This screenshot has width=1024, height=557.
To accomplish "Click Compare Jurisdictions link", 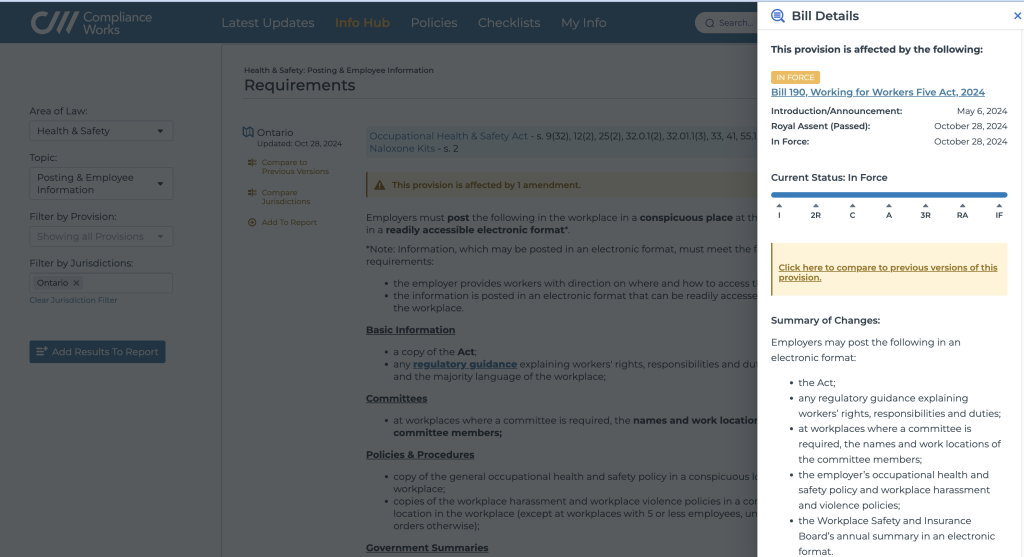I will pos(285,197).
